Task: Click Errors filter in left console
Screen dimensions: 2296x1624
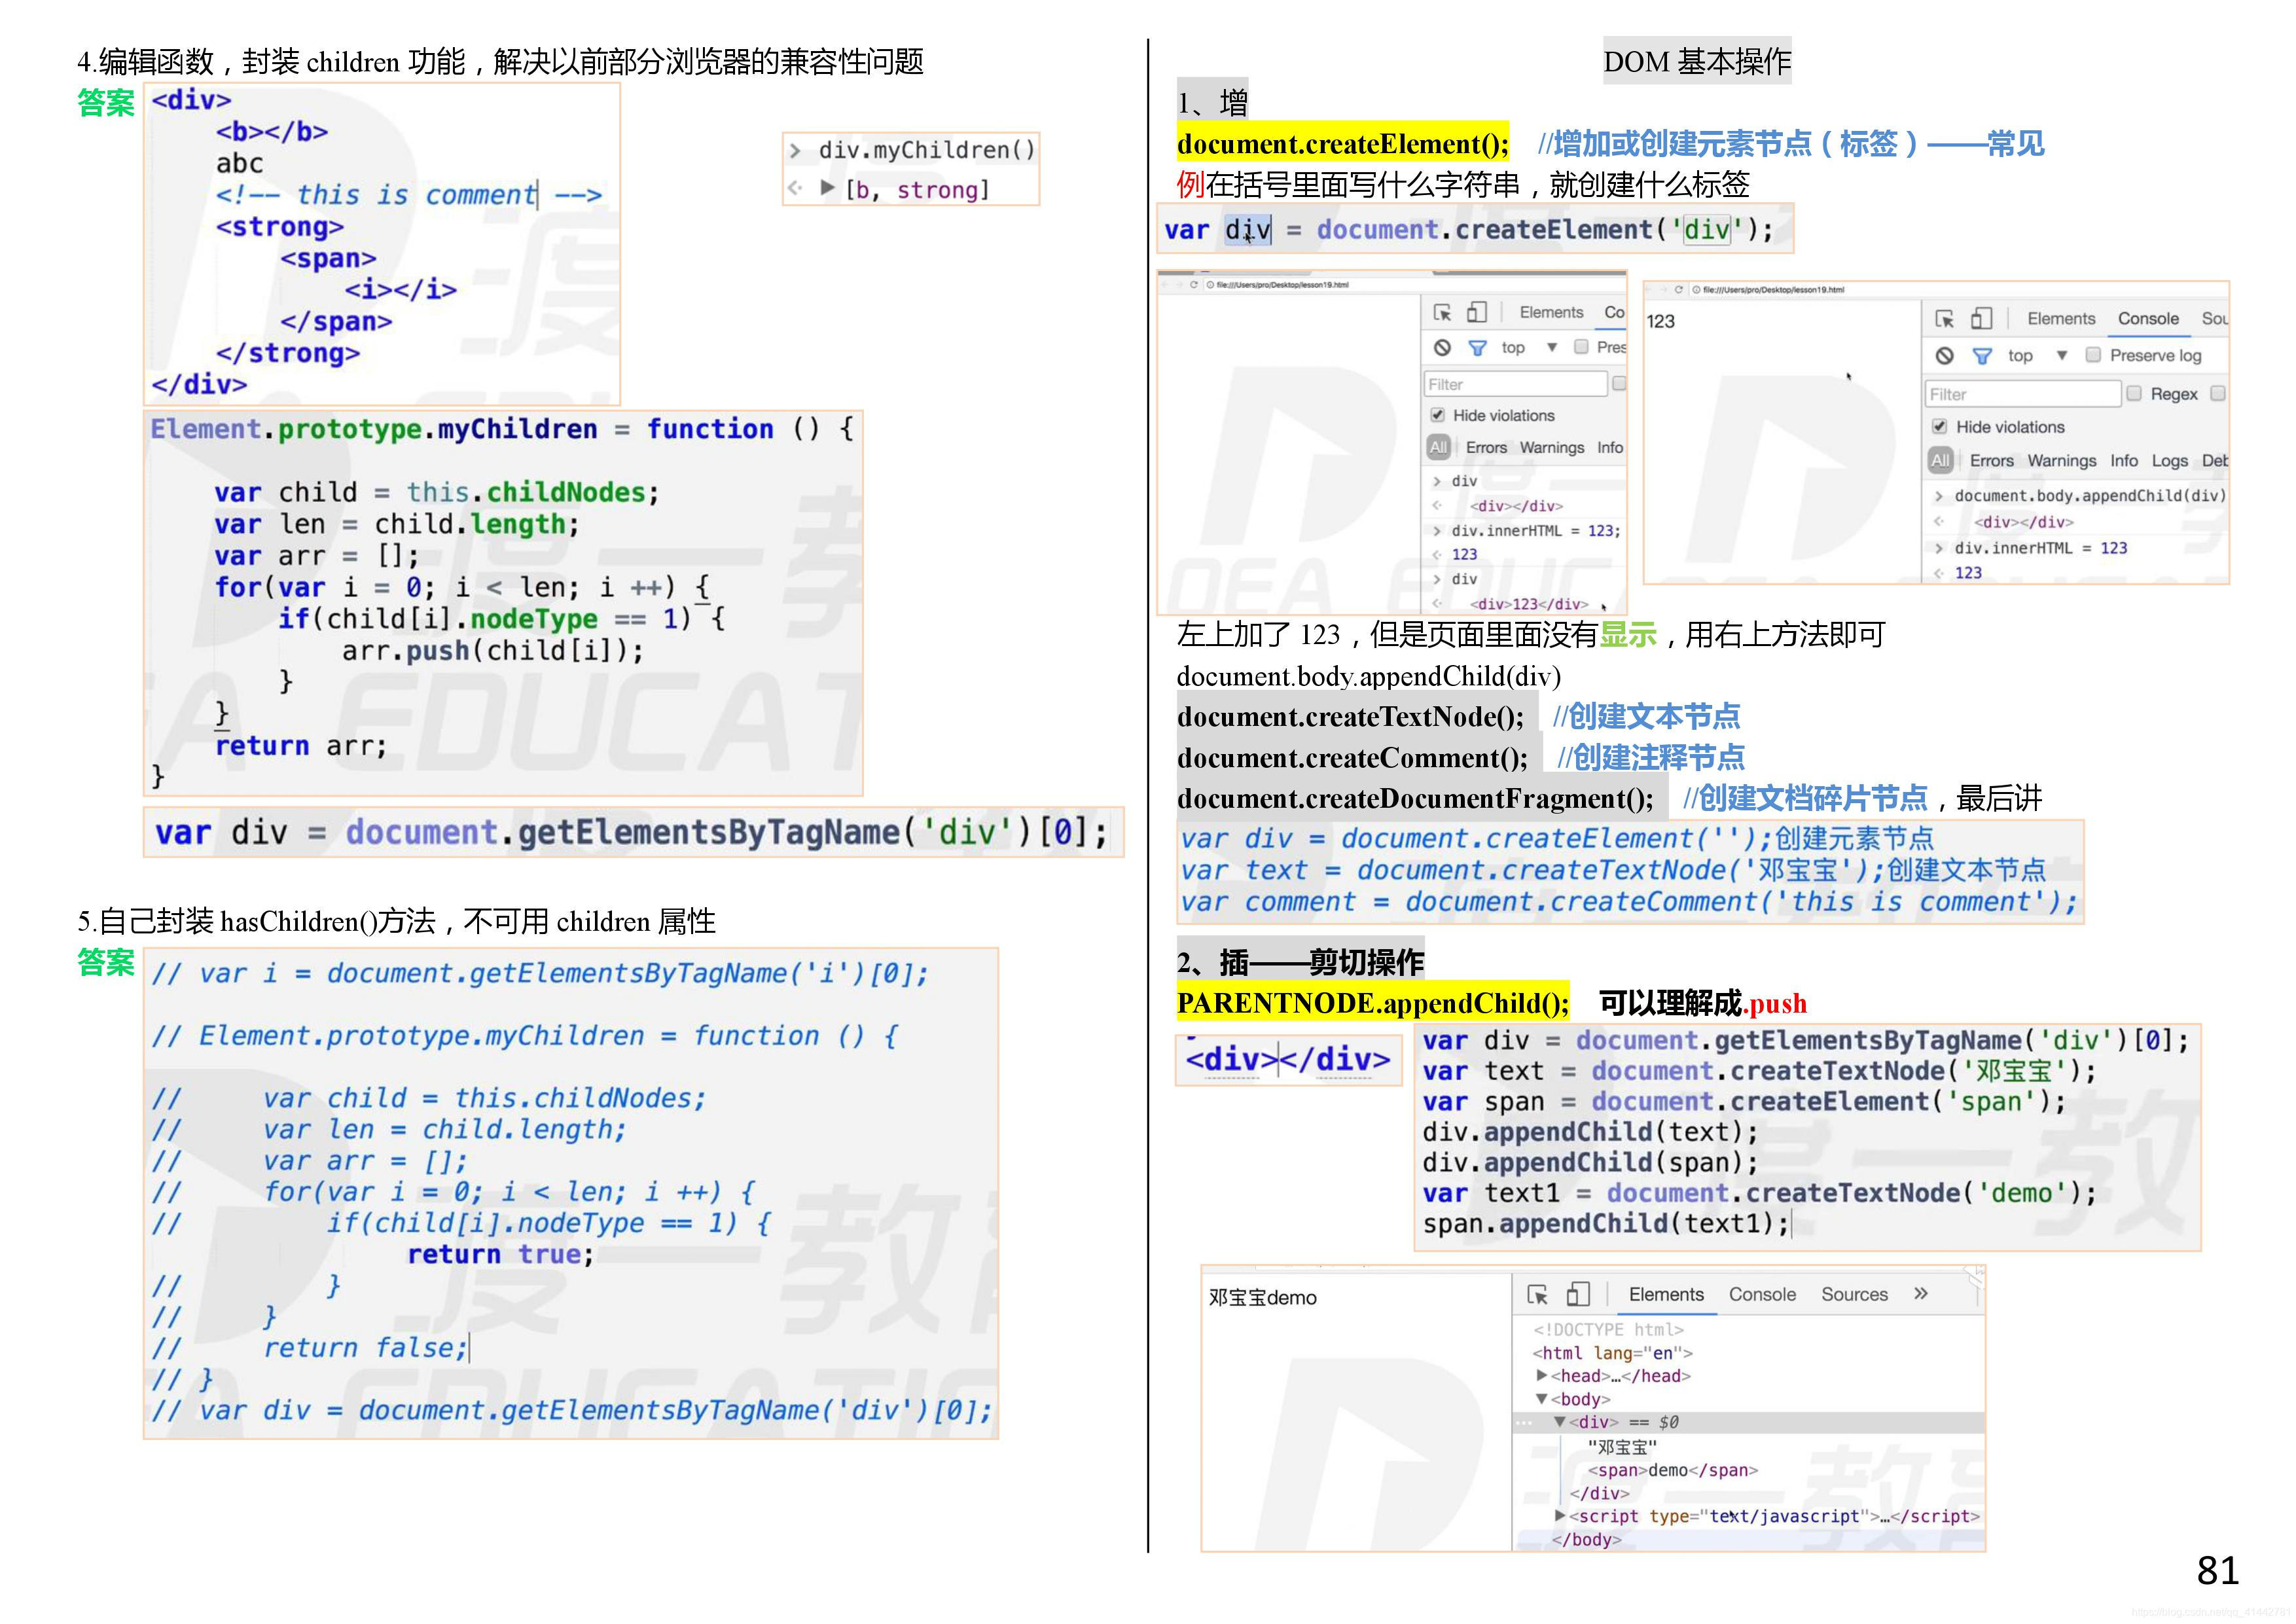Action: [x=1486, y=448]
